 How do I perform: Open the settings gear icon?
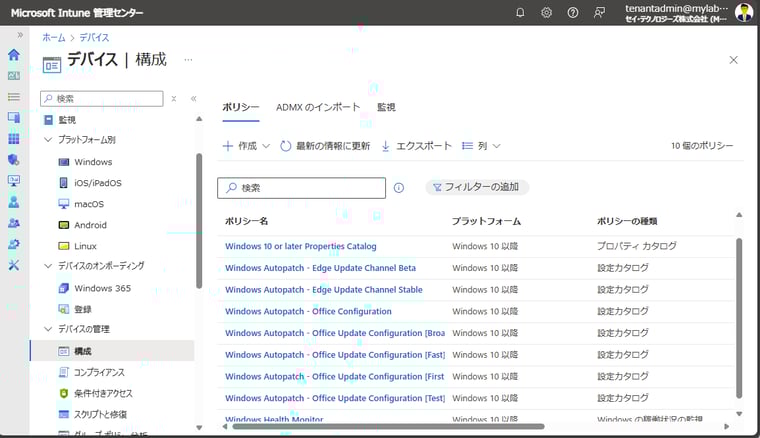coord(546,13)
